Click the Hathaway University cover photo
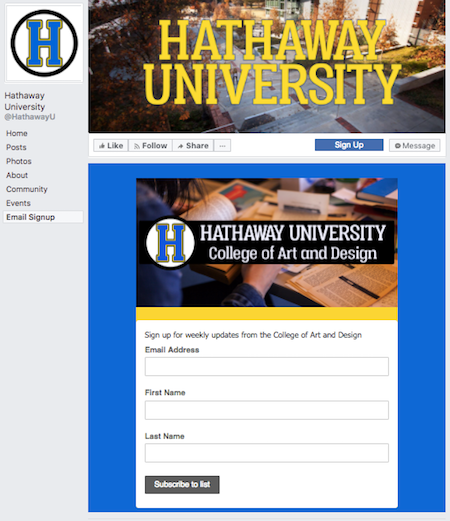The height and width of the screenshot is (521, 450). 267,66
